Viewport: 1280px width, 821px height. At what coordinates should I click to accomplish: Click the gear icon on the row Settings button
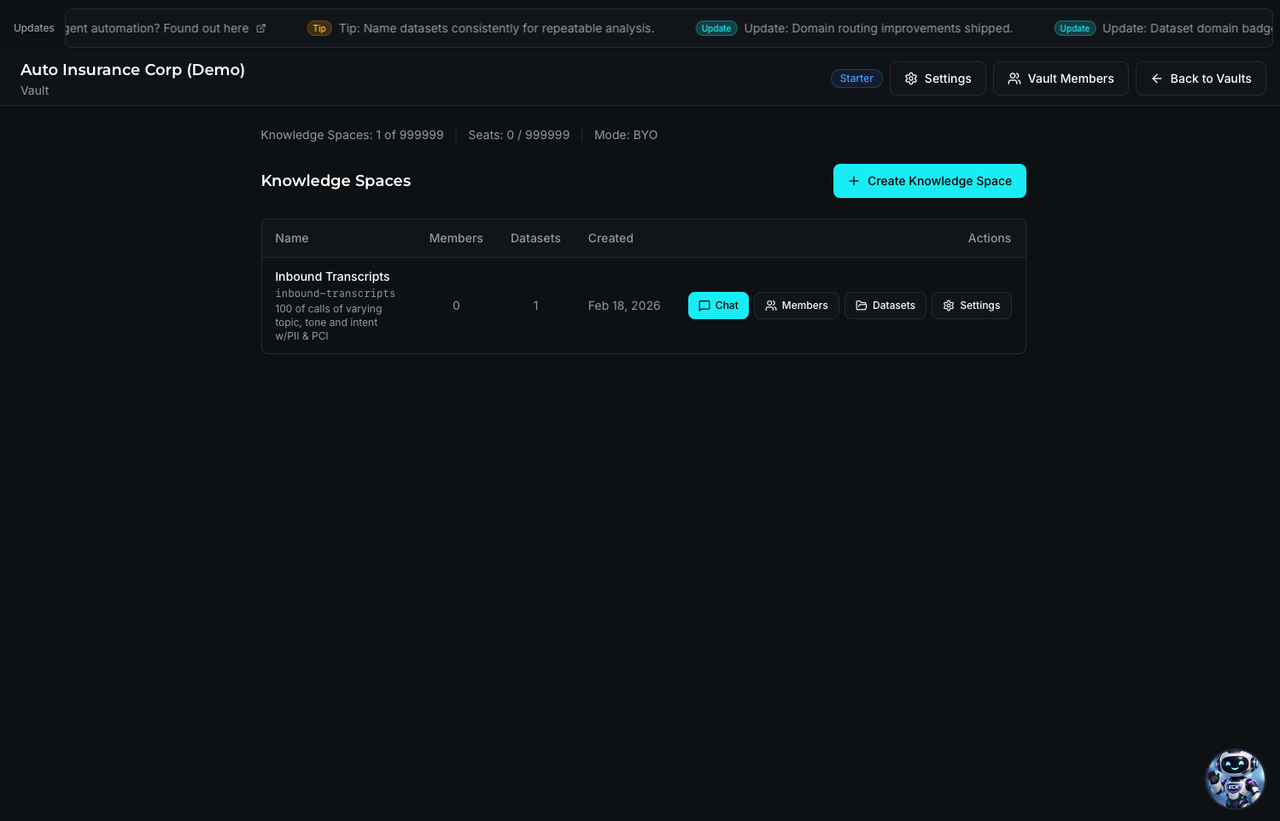click(948, 305)
